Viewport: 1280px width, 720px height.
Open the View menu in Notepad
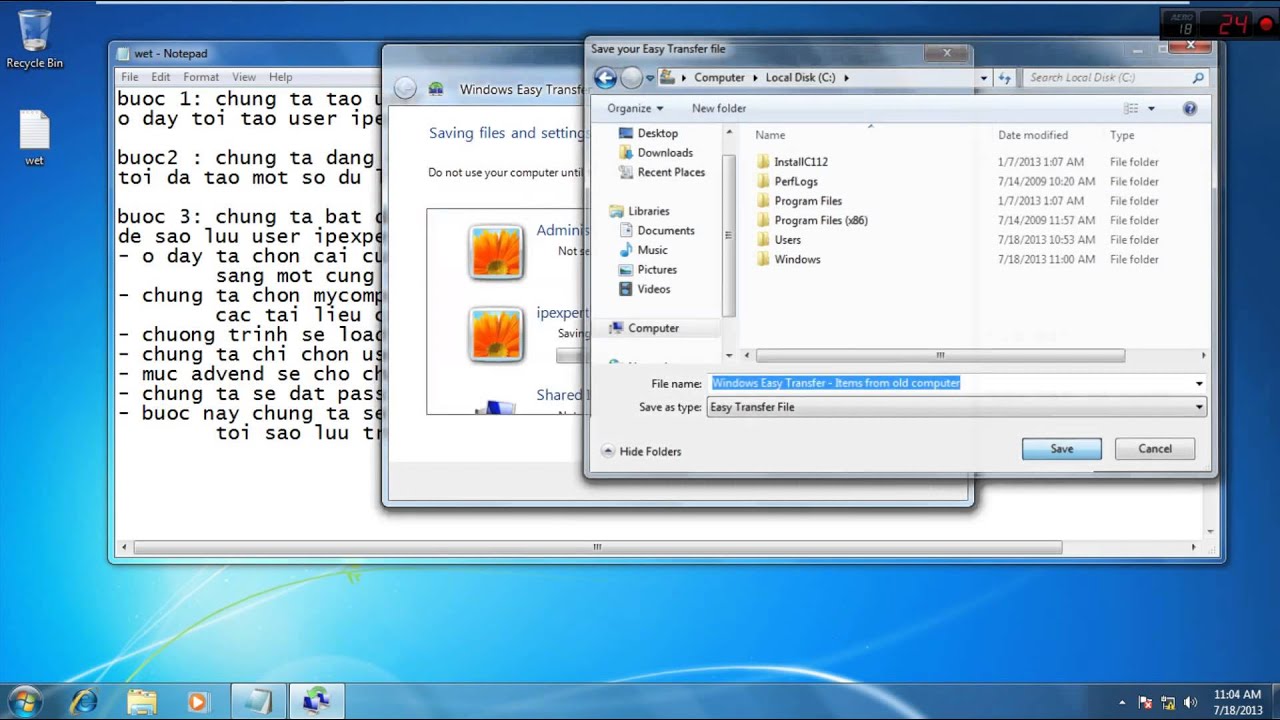coord(244,77)
